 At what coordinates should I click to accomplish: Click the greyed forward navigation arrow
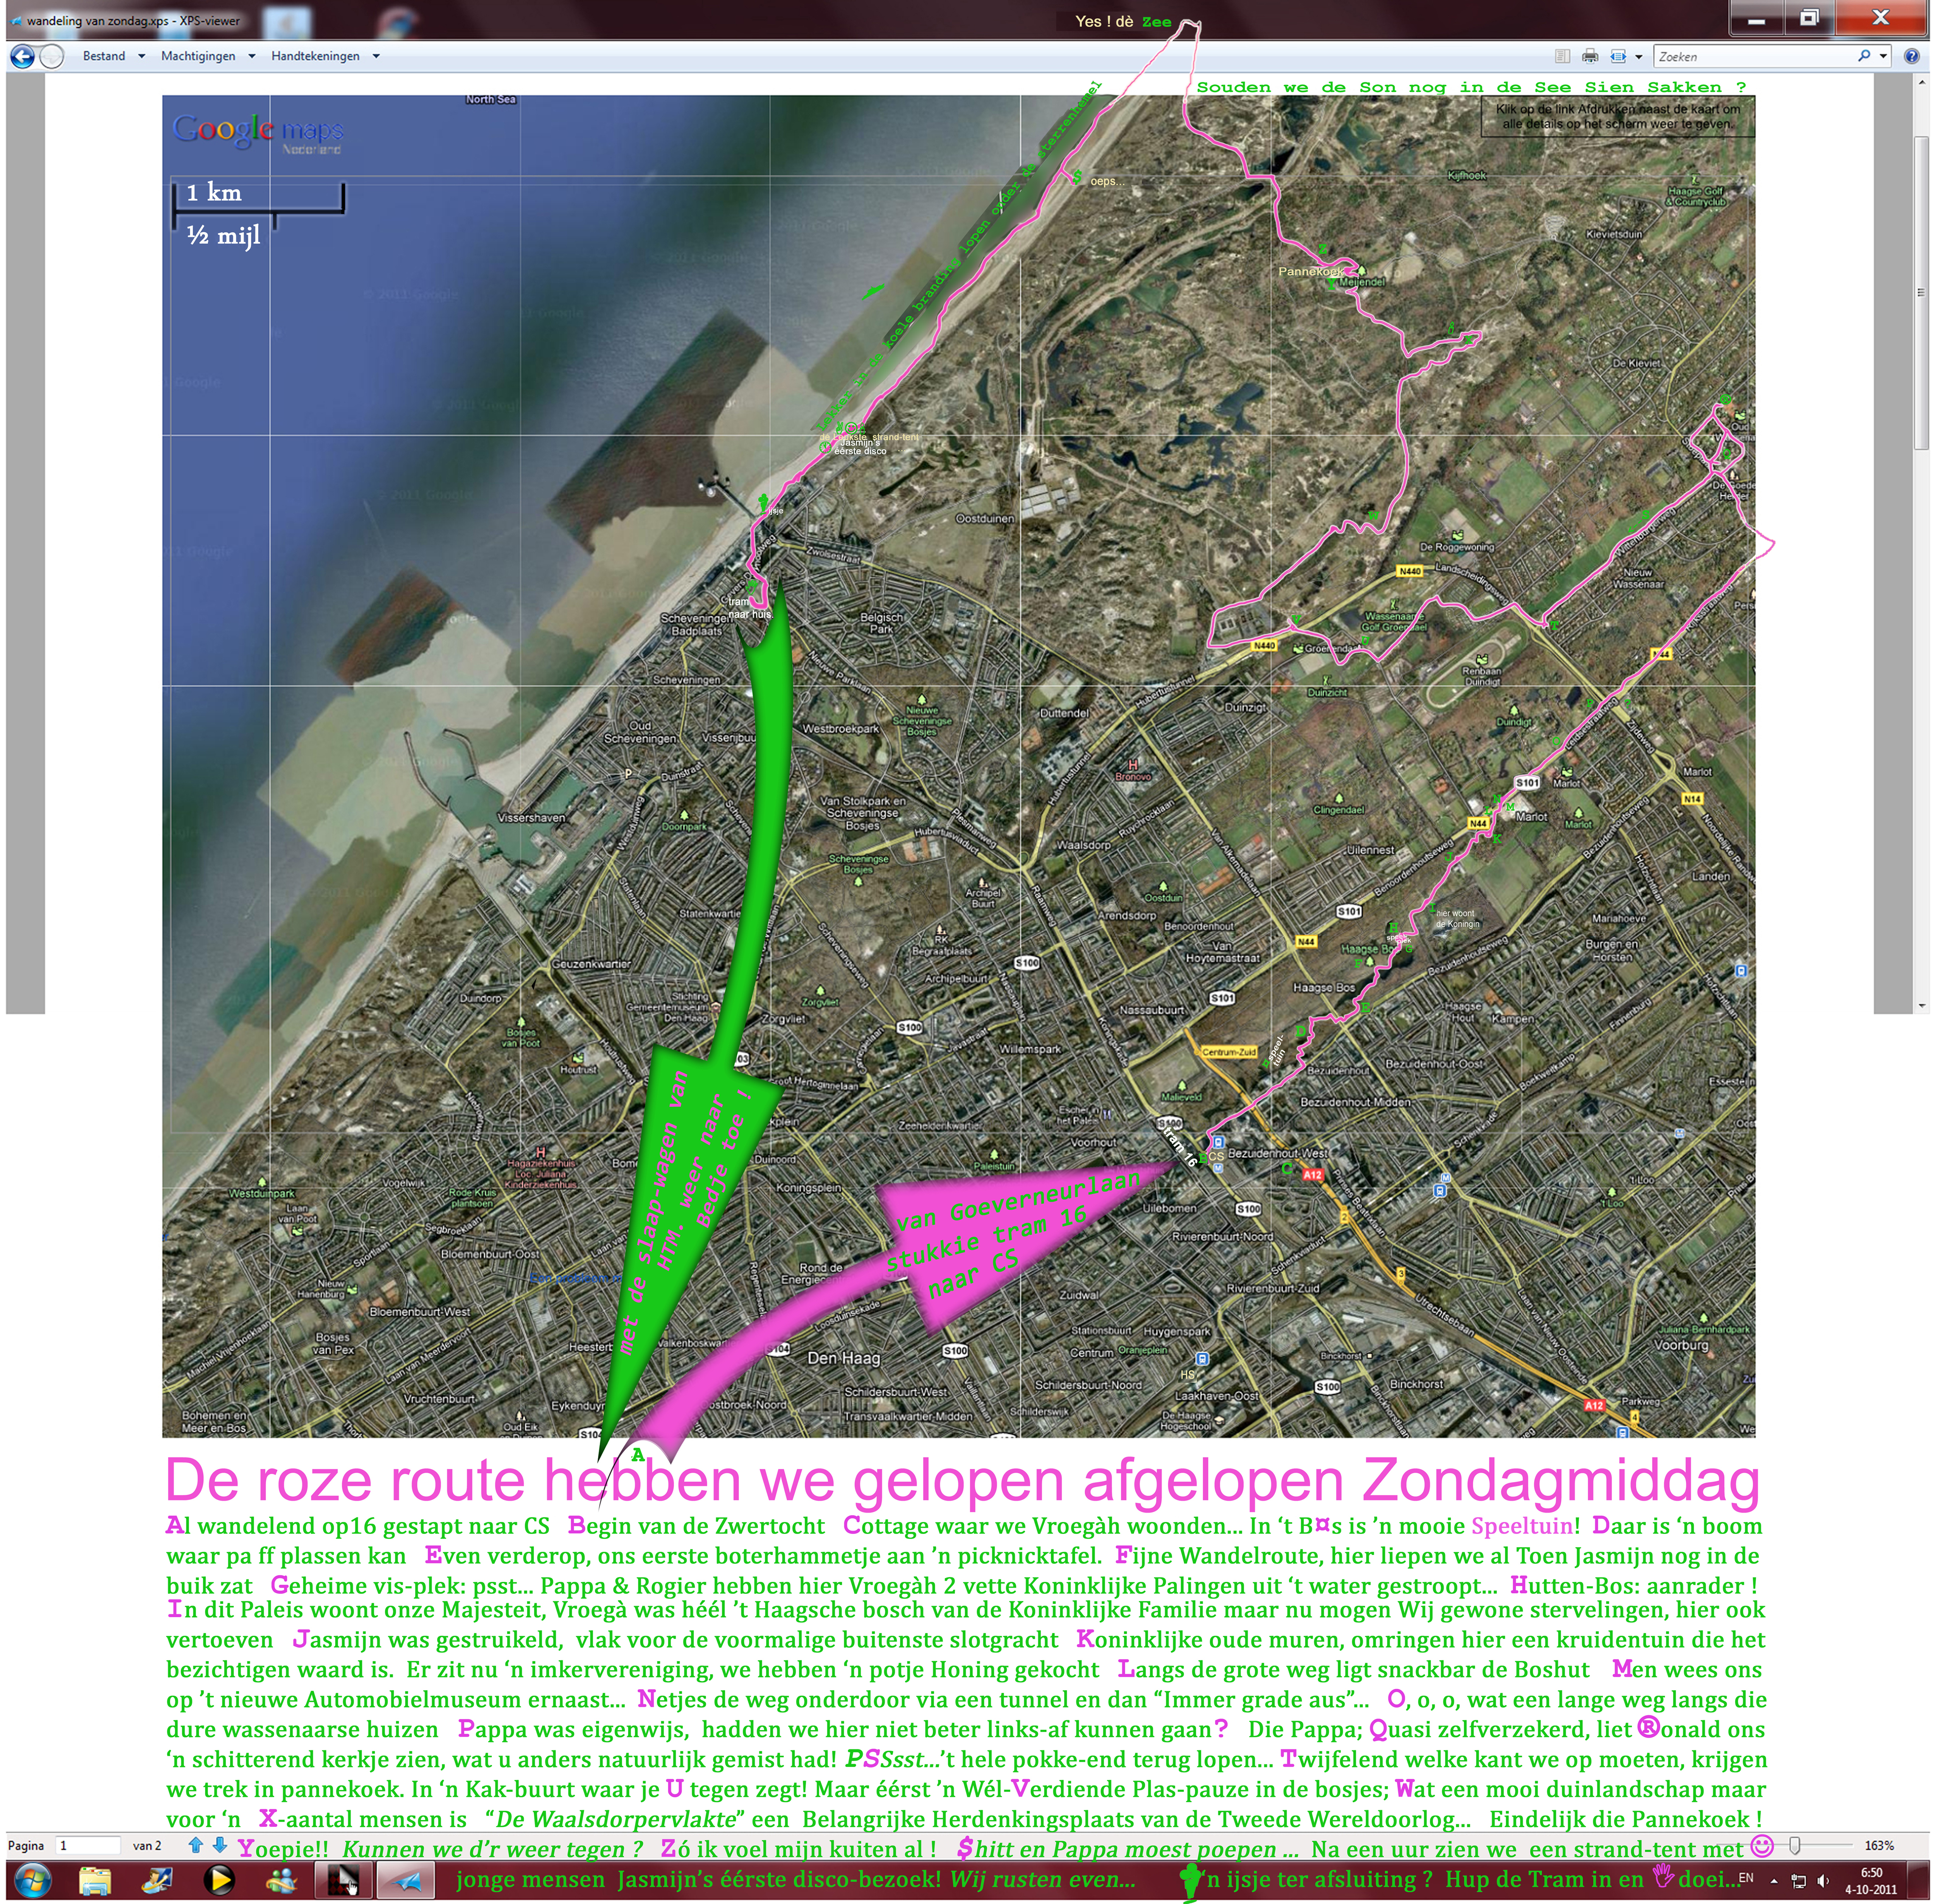pyautogui.click(x=52, y=57)
